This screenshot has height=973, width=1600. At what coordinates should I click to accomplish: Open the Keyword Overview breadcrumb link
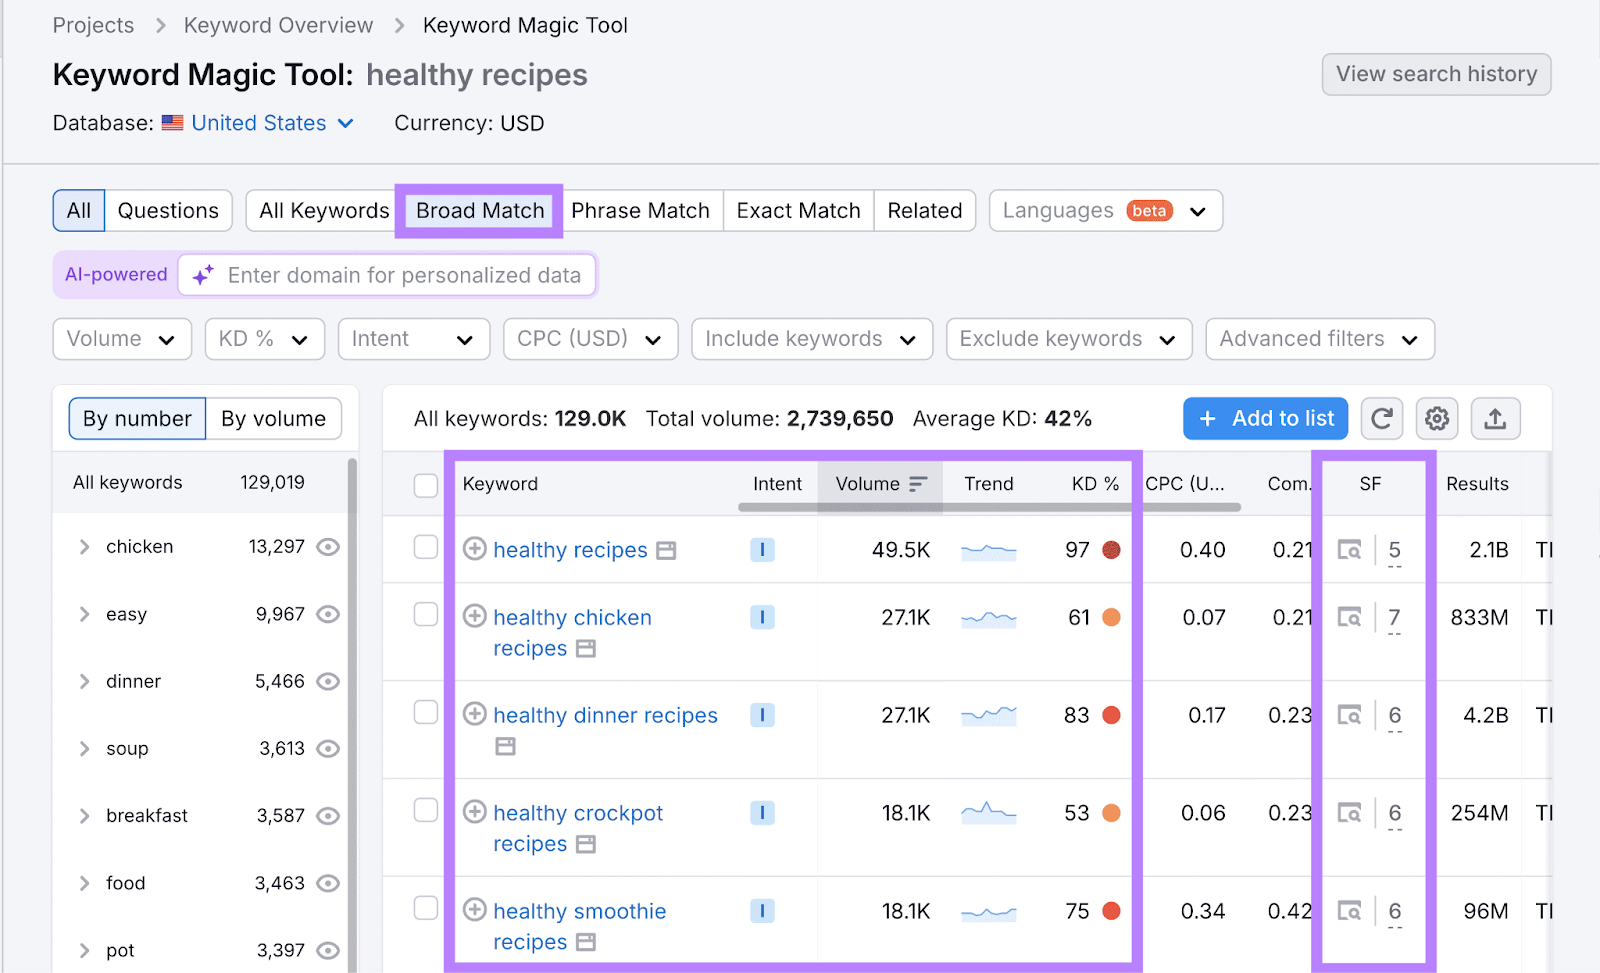pos(277,25)
